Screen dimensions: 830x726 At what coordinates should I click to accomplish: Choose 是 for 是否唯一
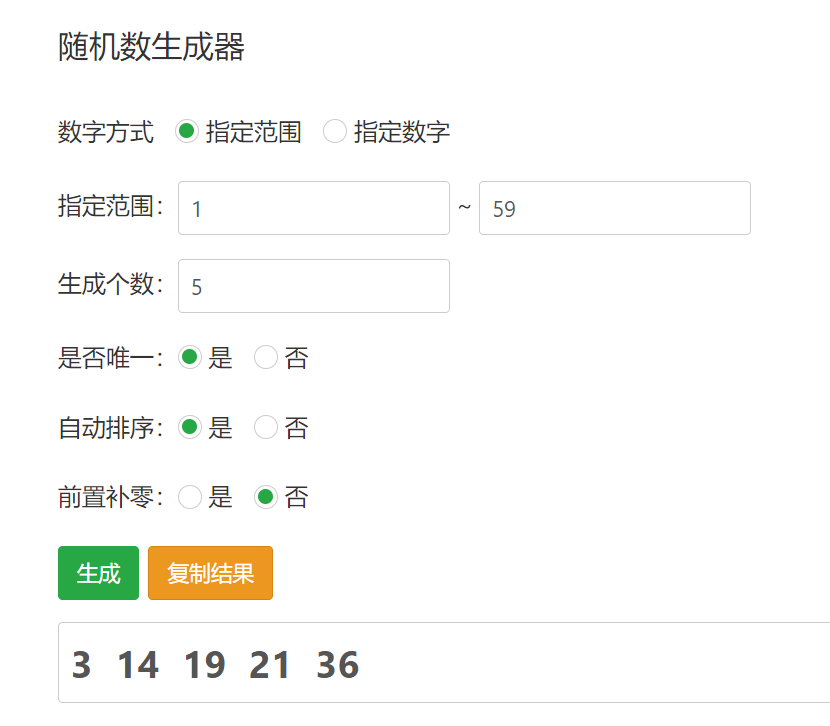(190, 357)
